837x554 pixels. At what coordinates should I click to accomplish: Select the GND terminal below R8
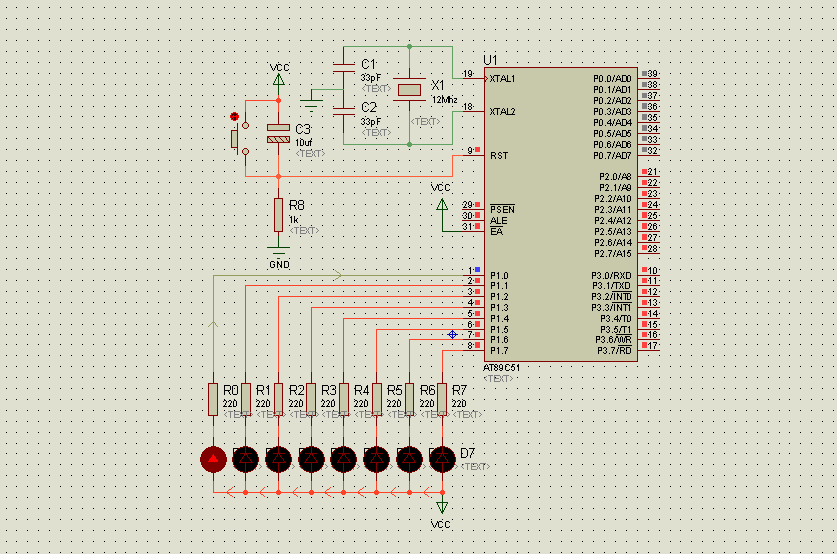[279, 250]
